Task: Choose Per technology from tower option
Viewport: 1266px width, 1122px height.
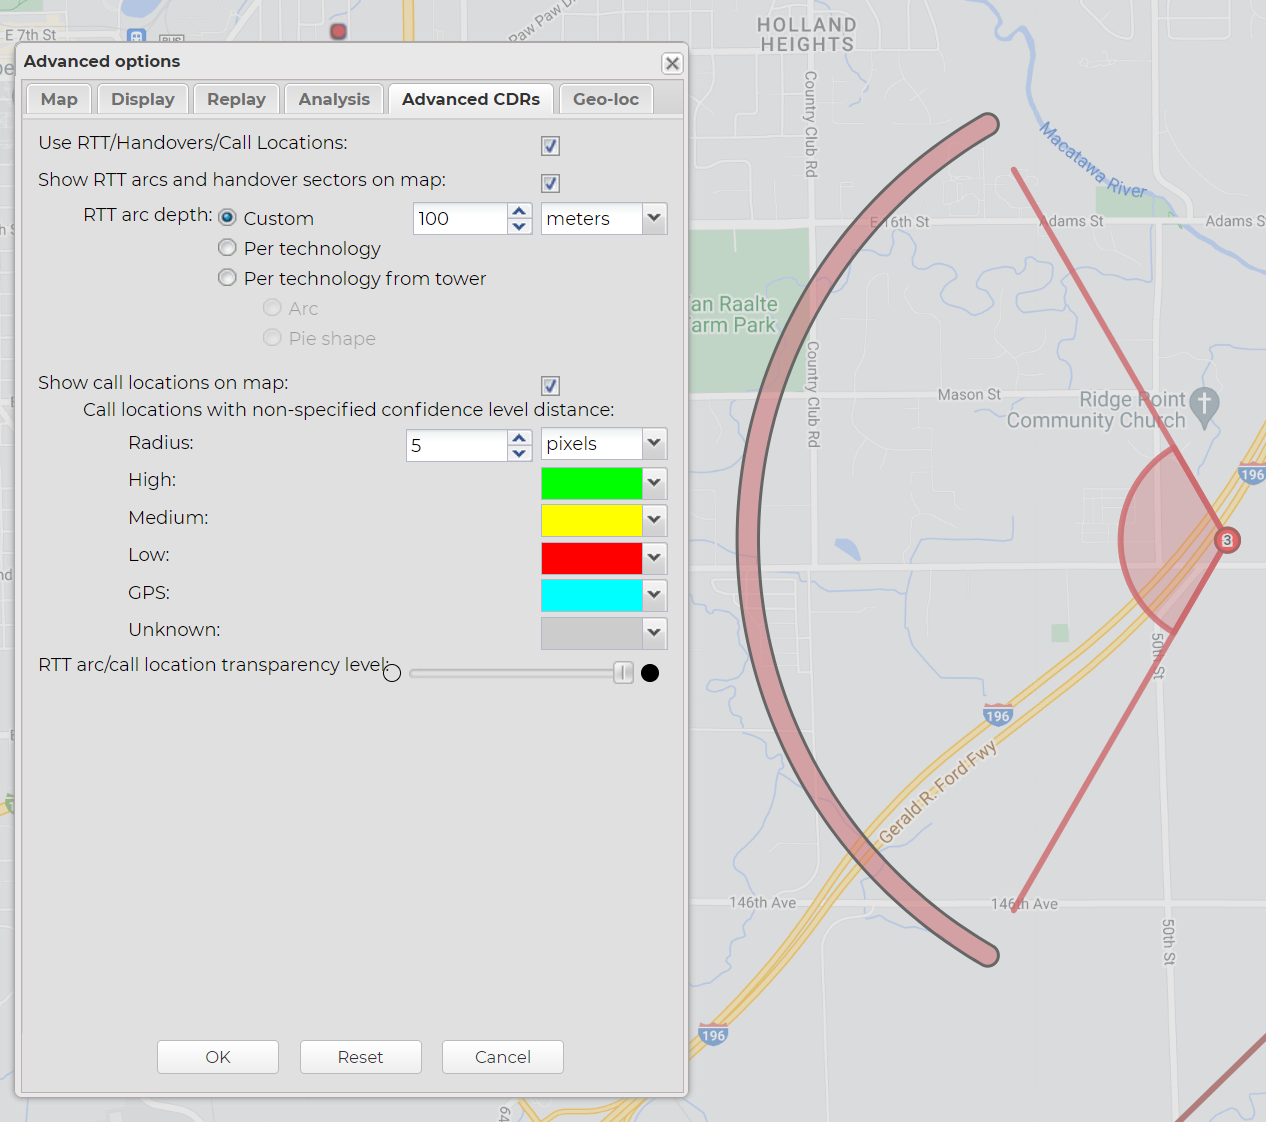Action: tap(228, 278)
